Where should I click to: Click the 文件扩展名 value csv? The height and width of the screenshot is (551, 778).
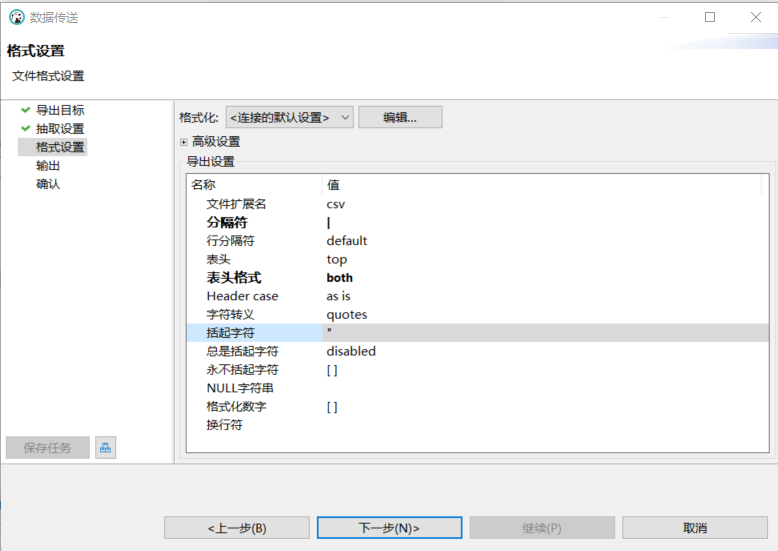click(x=336, y=204)
